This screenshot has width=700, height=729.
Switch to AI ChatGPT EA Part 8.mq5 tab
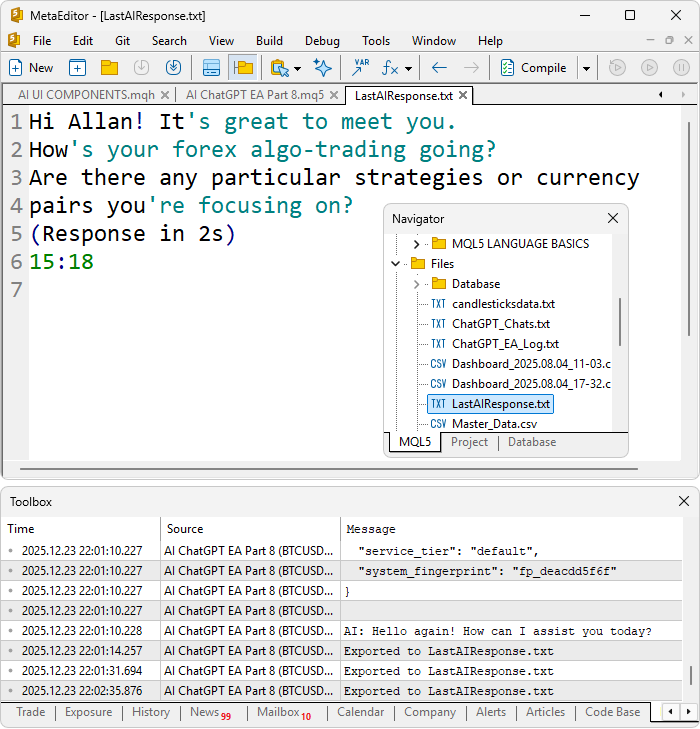click(x=255, y=95)
